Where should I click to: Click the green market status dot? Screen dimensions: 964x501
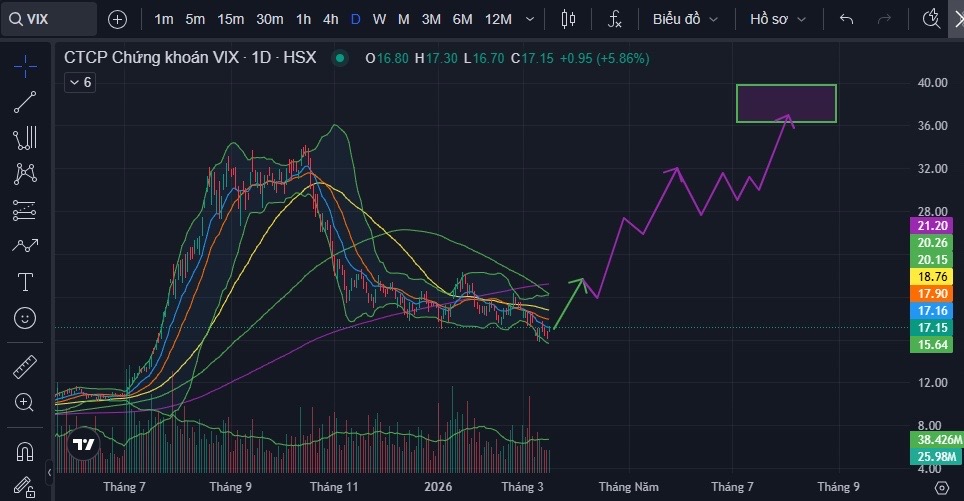click(339, 58)
